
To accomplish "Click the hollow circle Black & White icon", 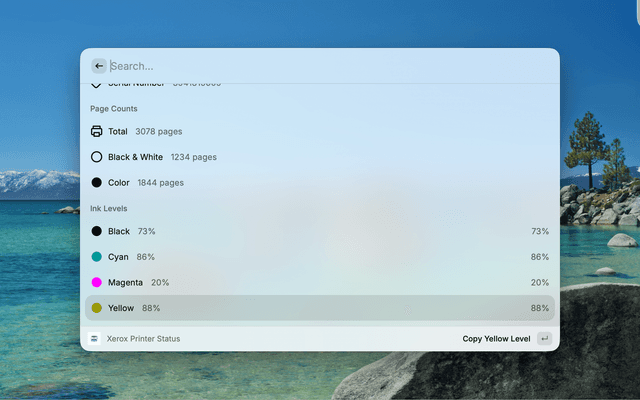I will pos(97,157).
